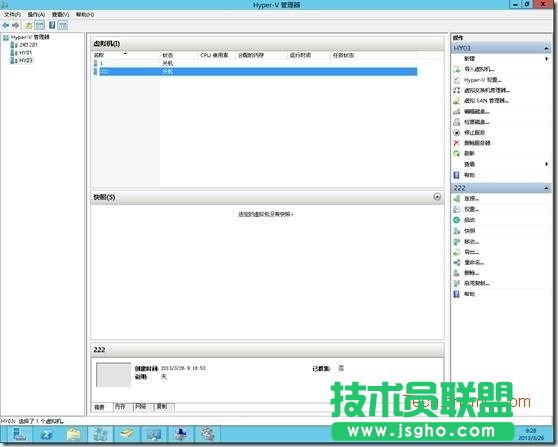Click the 启用复制 action icon
Screen dimensions: 558x447
pyautogui.click(x=457, y=283)
